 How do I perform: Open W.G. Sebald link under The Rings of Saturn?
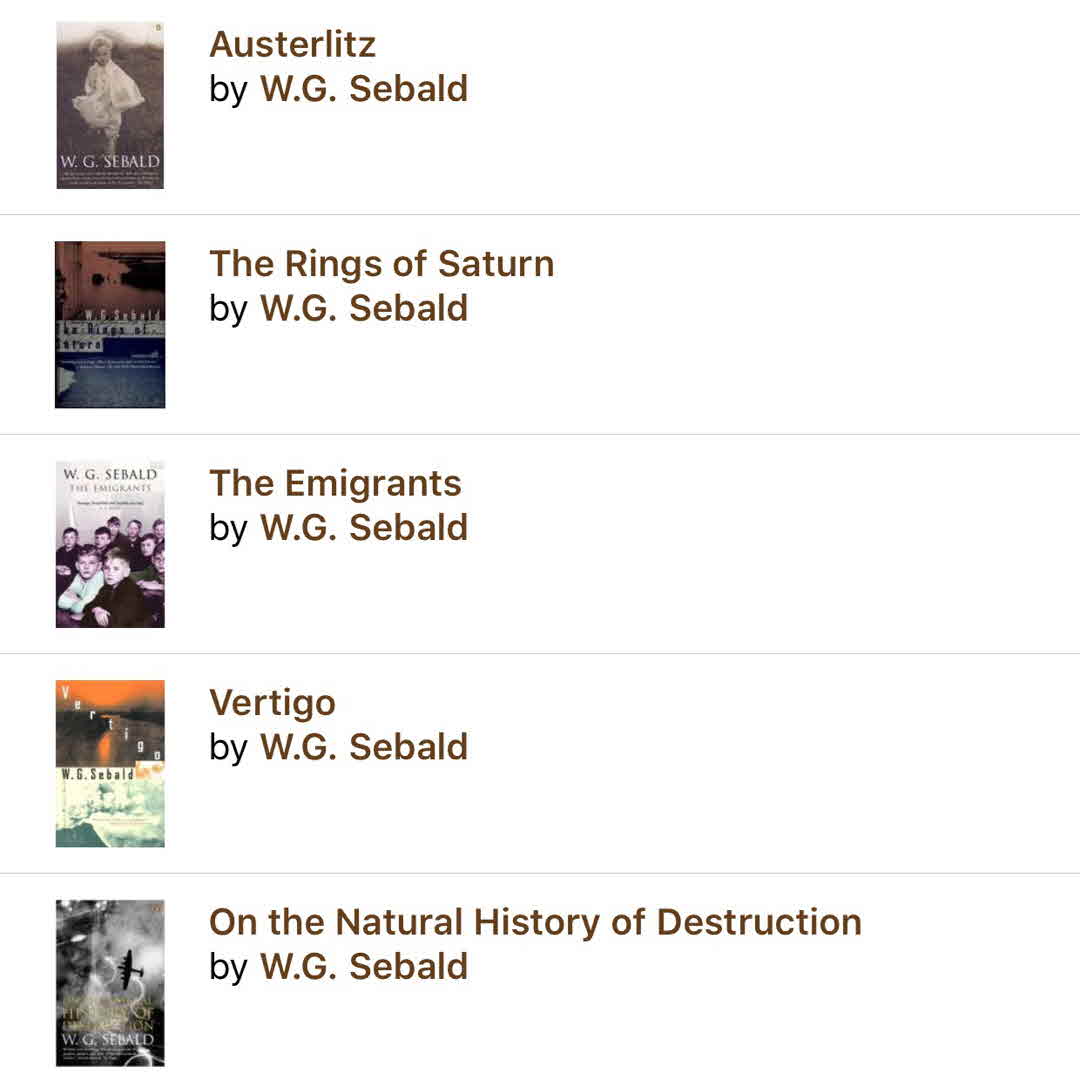[x=364, y=308]
